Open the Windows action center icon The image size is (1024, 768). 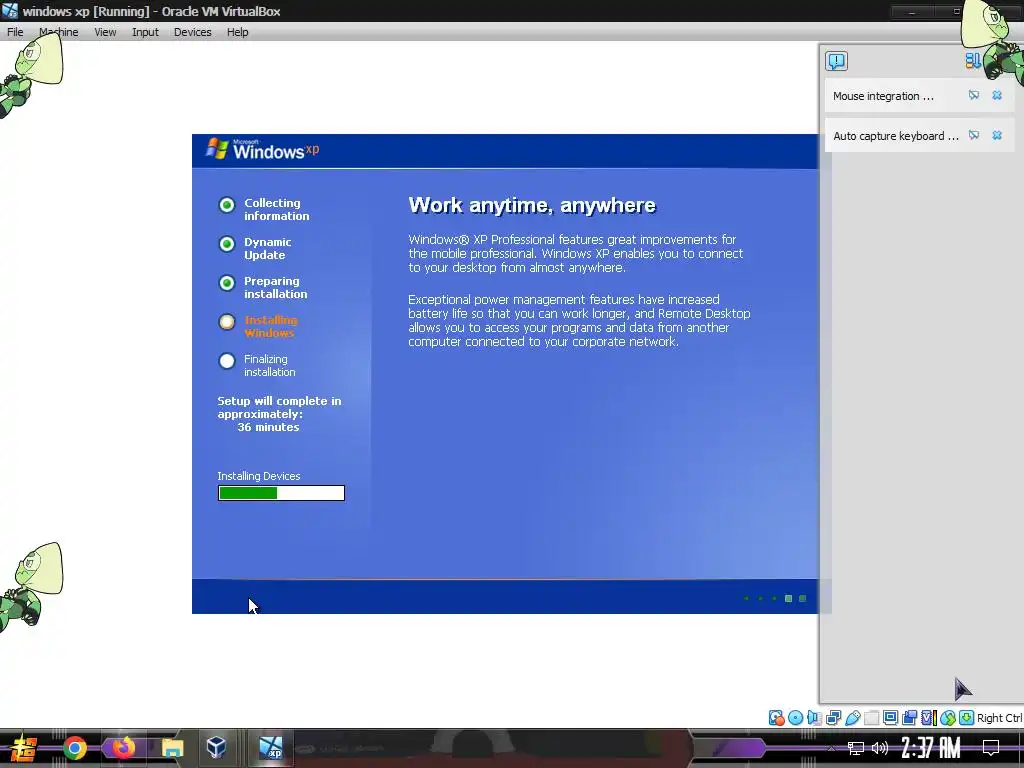click(x=991, y=748)
